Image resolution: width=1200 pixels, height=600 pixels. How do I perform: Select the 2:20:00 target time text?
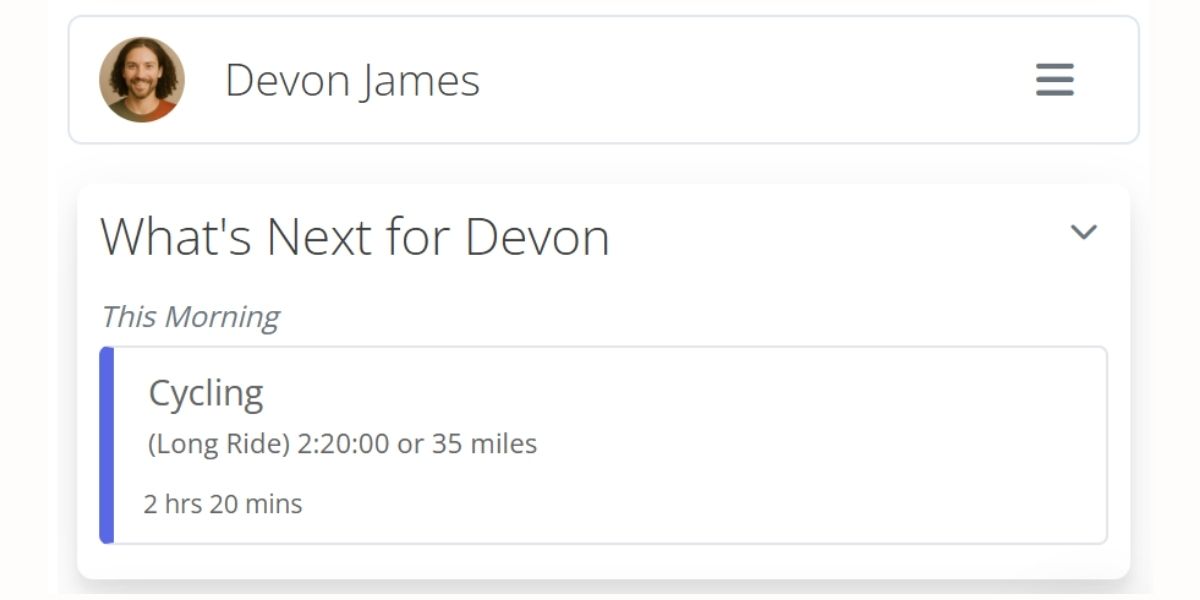pos(343,444)
